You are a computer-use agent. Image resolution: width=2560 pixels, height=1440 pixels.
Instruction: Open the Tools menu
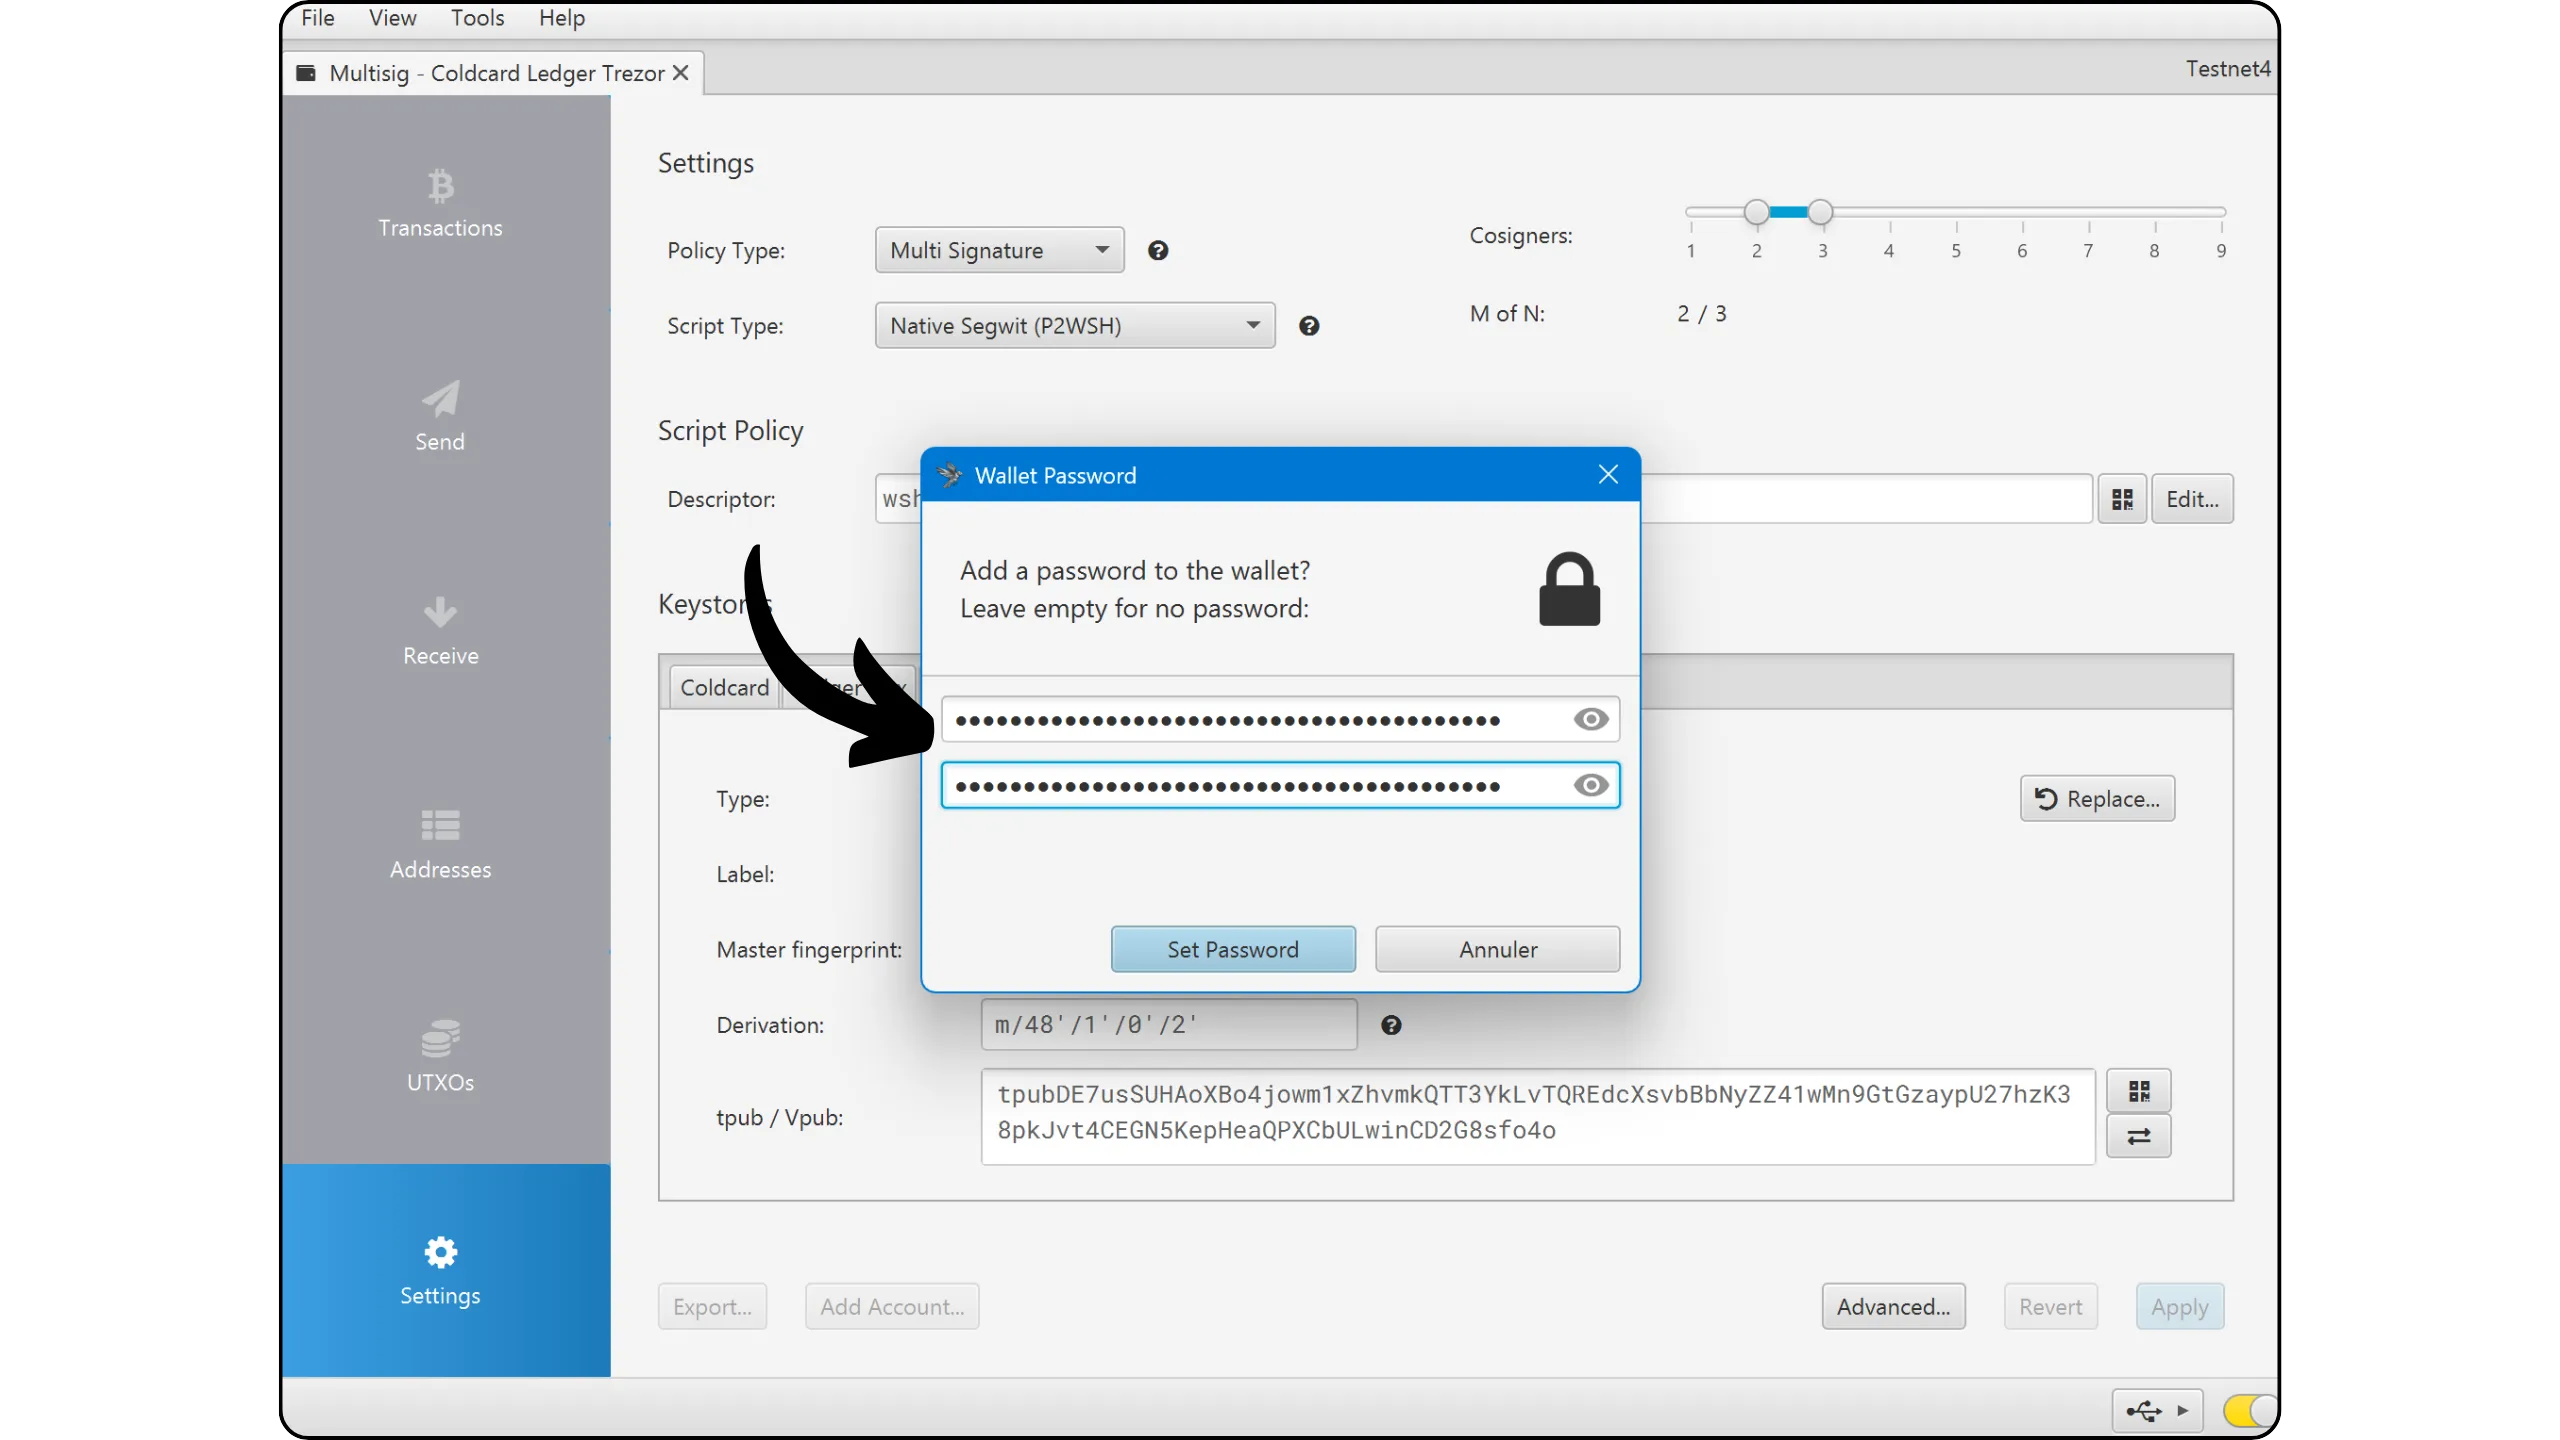tap(477, 18)
